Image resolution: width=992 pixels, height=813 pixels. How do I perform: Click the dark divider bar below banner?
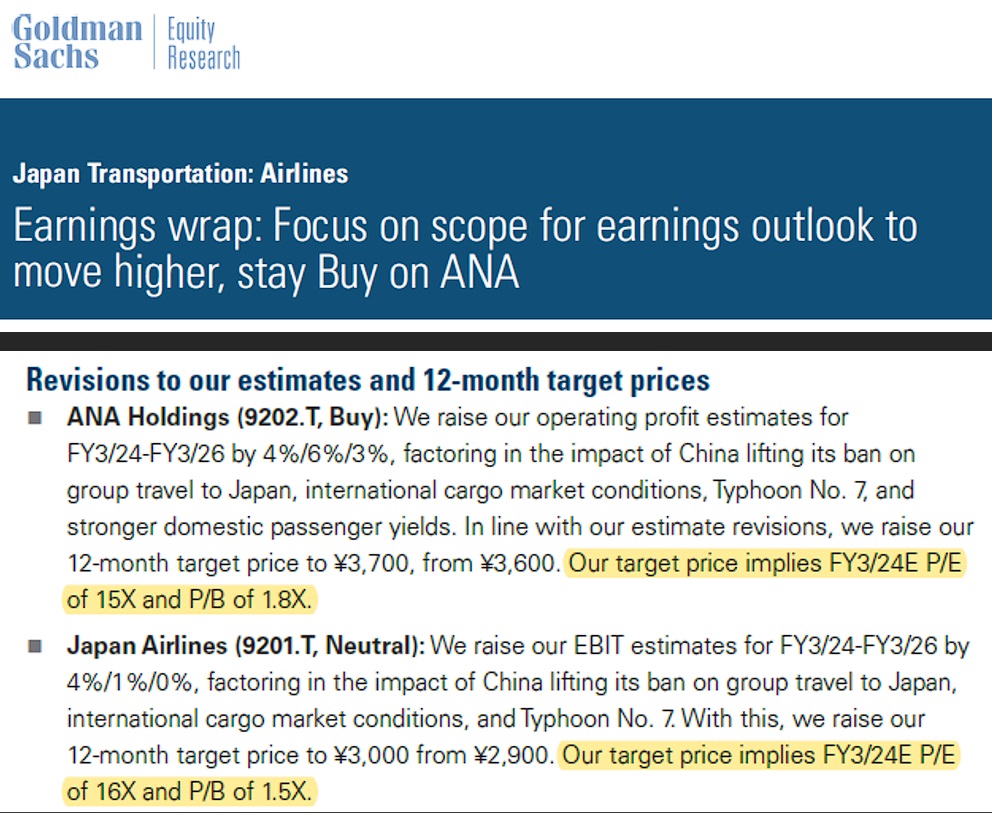point(496,341)
